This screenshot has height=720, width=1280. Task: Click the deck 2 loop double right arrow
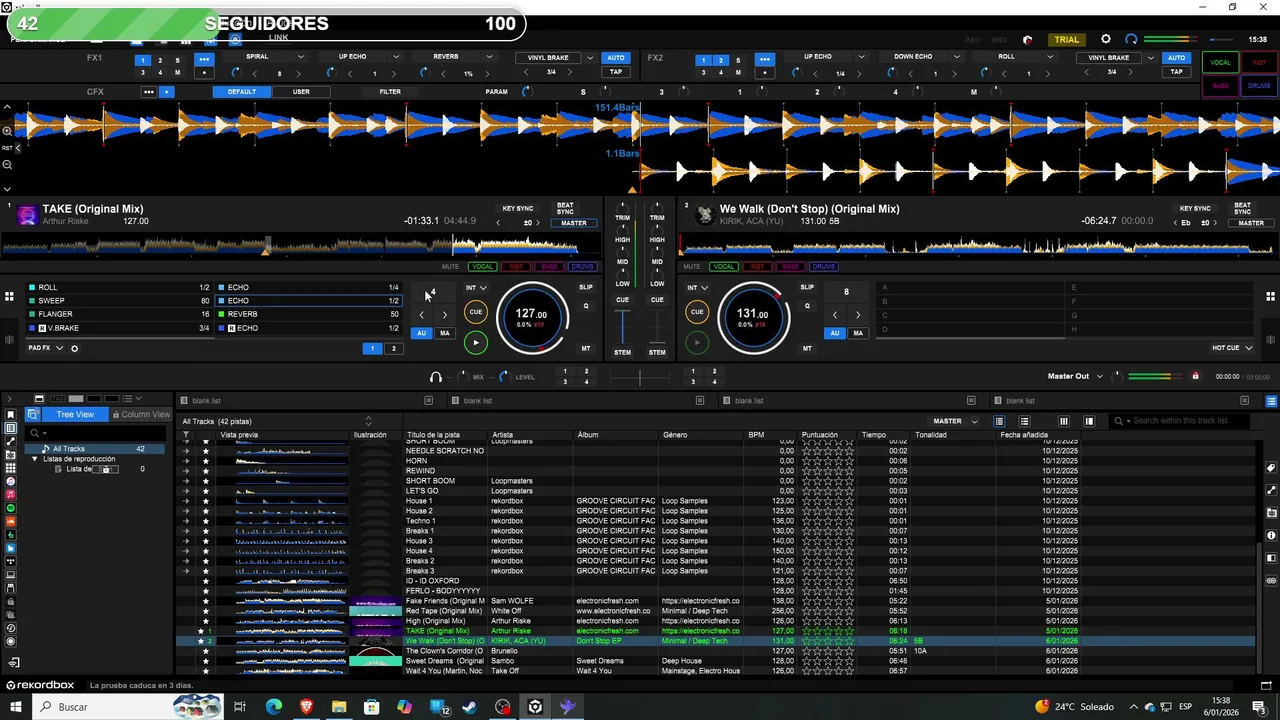click(x=857, y=315)
